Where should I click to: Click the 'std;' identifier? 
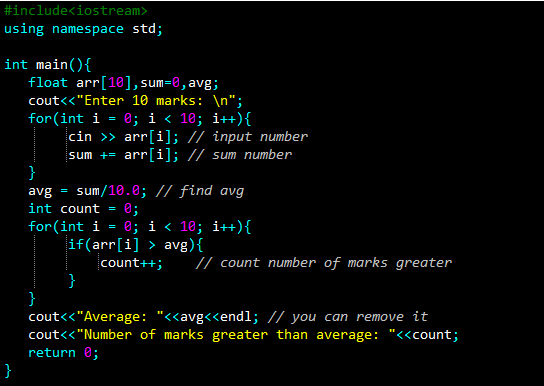(x=147, y=29)
